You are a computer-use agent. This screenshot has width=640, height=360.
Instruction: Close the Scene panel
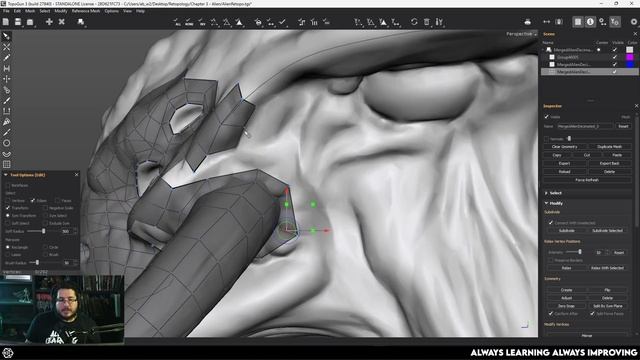(x=635, y=34)
